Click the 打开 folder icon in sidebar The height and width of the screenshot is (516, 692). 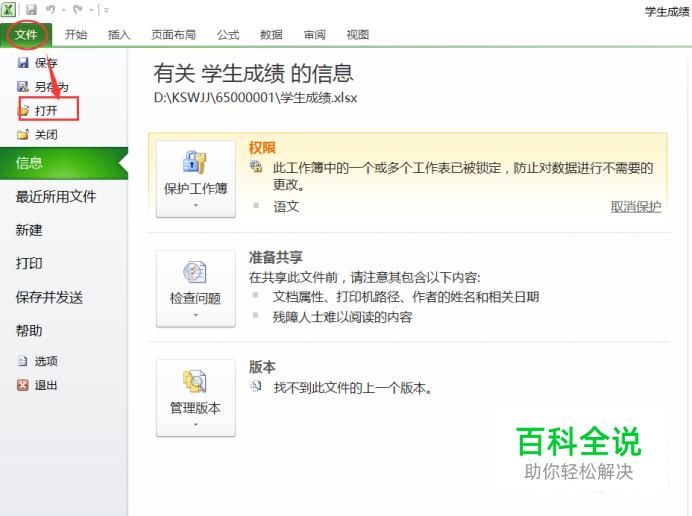24,110
